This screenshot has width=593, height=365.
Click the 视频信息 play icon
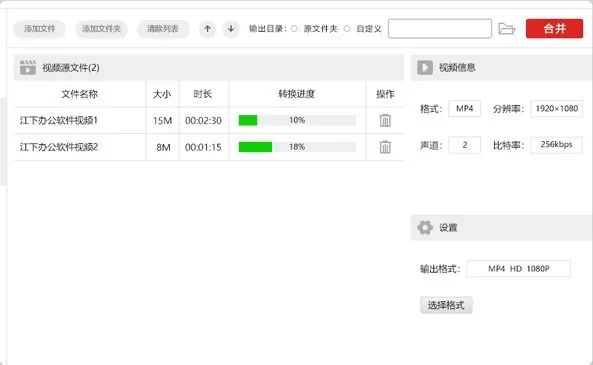click(x=425, y=67)
